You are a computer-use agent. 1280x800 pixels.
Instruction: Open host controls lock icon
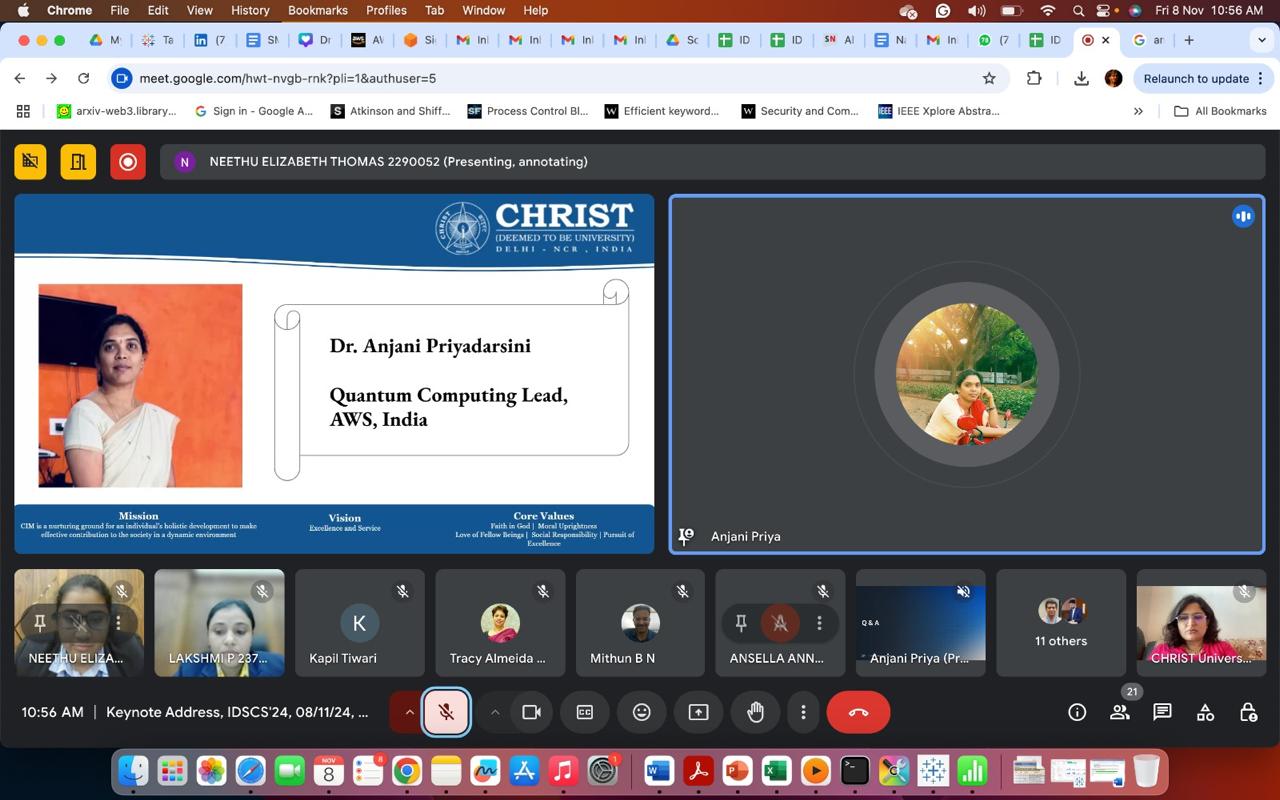click(x=1248, y=712)
